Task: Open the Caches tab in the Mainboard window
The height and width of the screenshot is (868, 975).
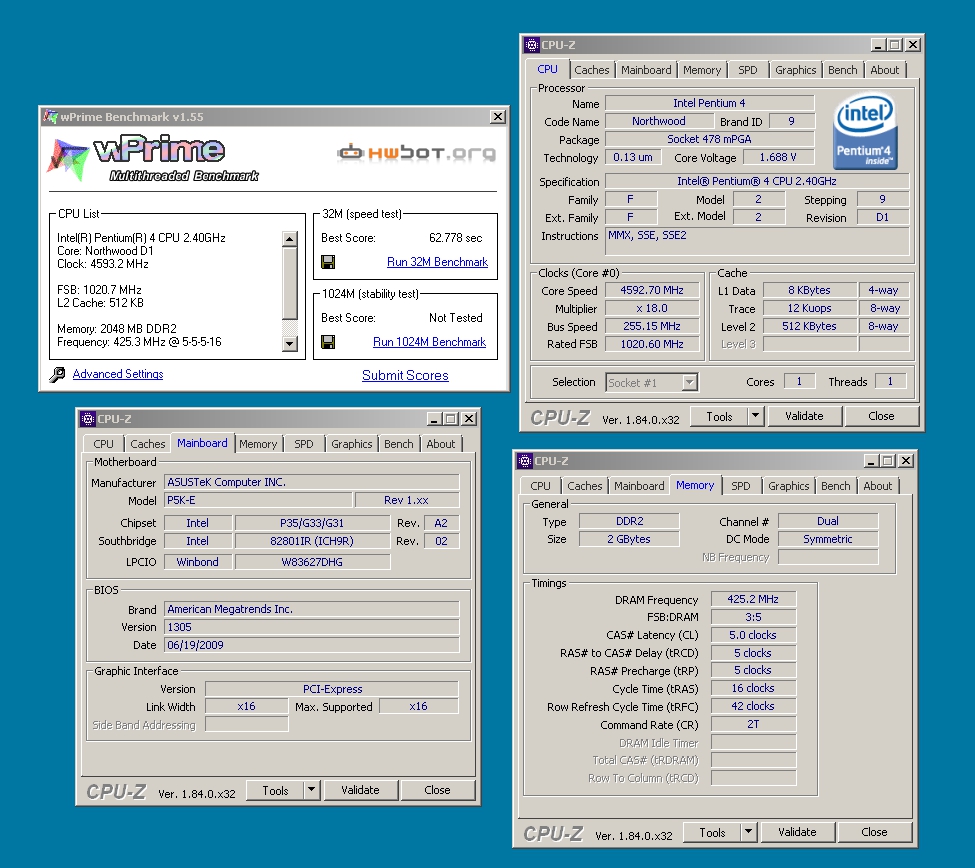Action: point(148,444)
